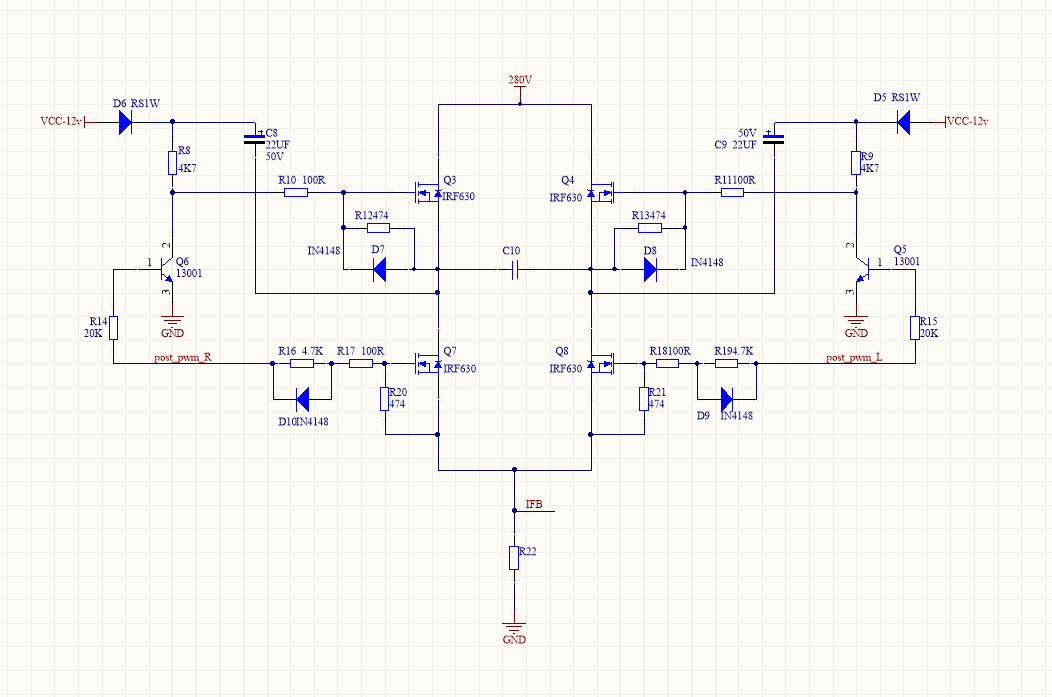Click the Q6 13001 transistor symbol

(165, 271)
